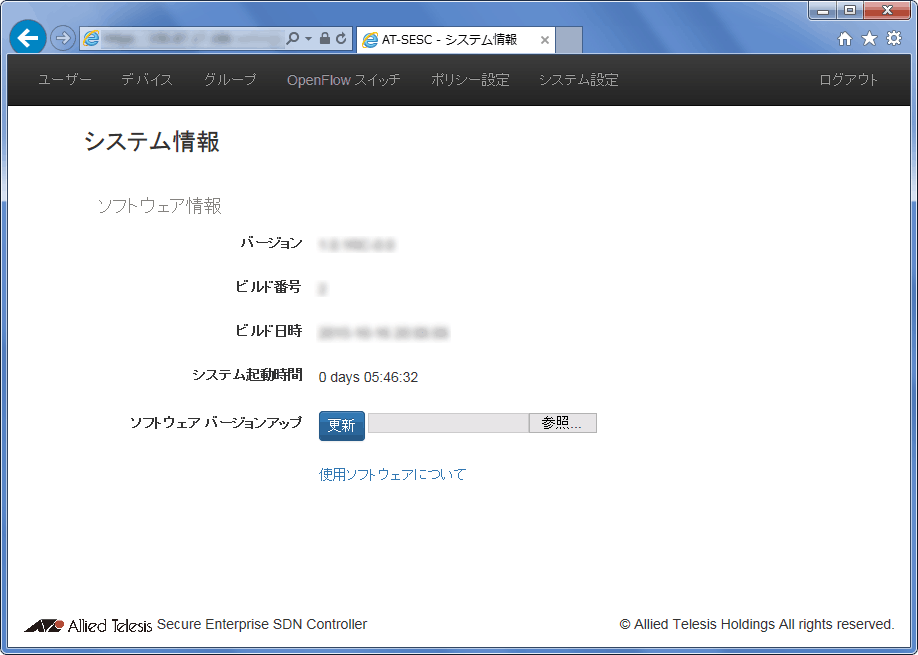
Task: Select the AT-SESC - システム情報 browser tab
Action: point(455,40)
